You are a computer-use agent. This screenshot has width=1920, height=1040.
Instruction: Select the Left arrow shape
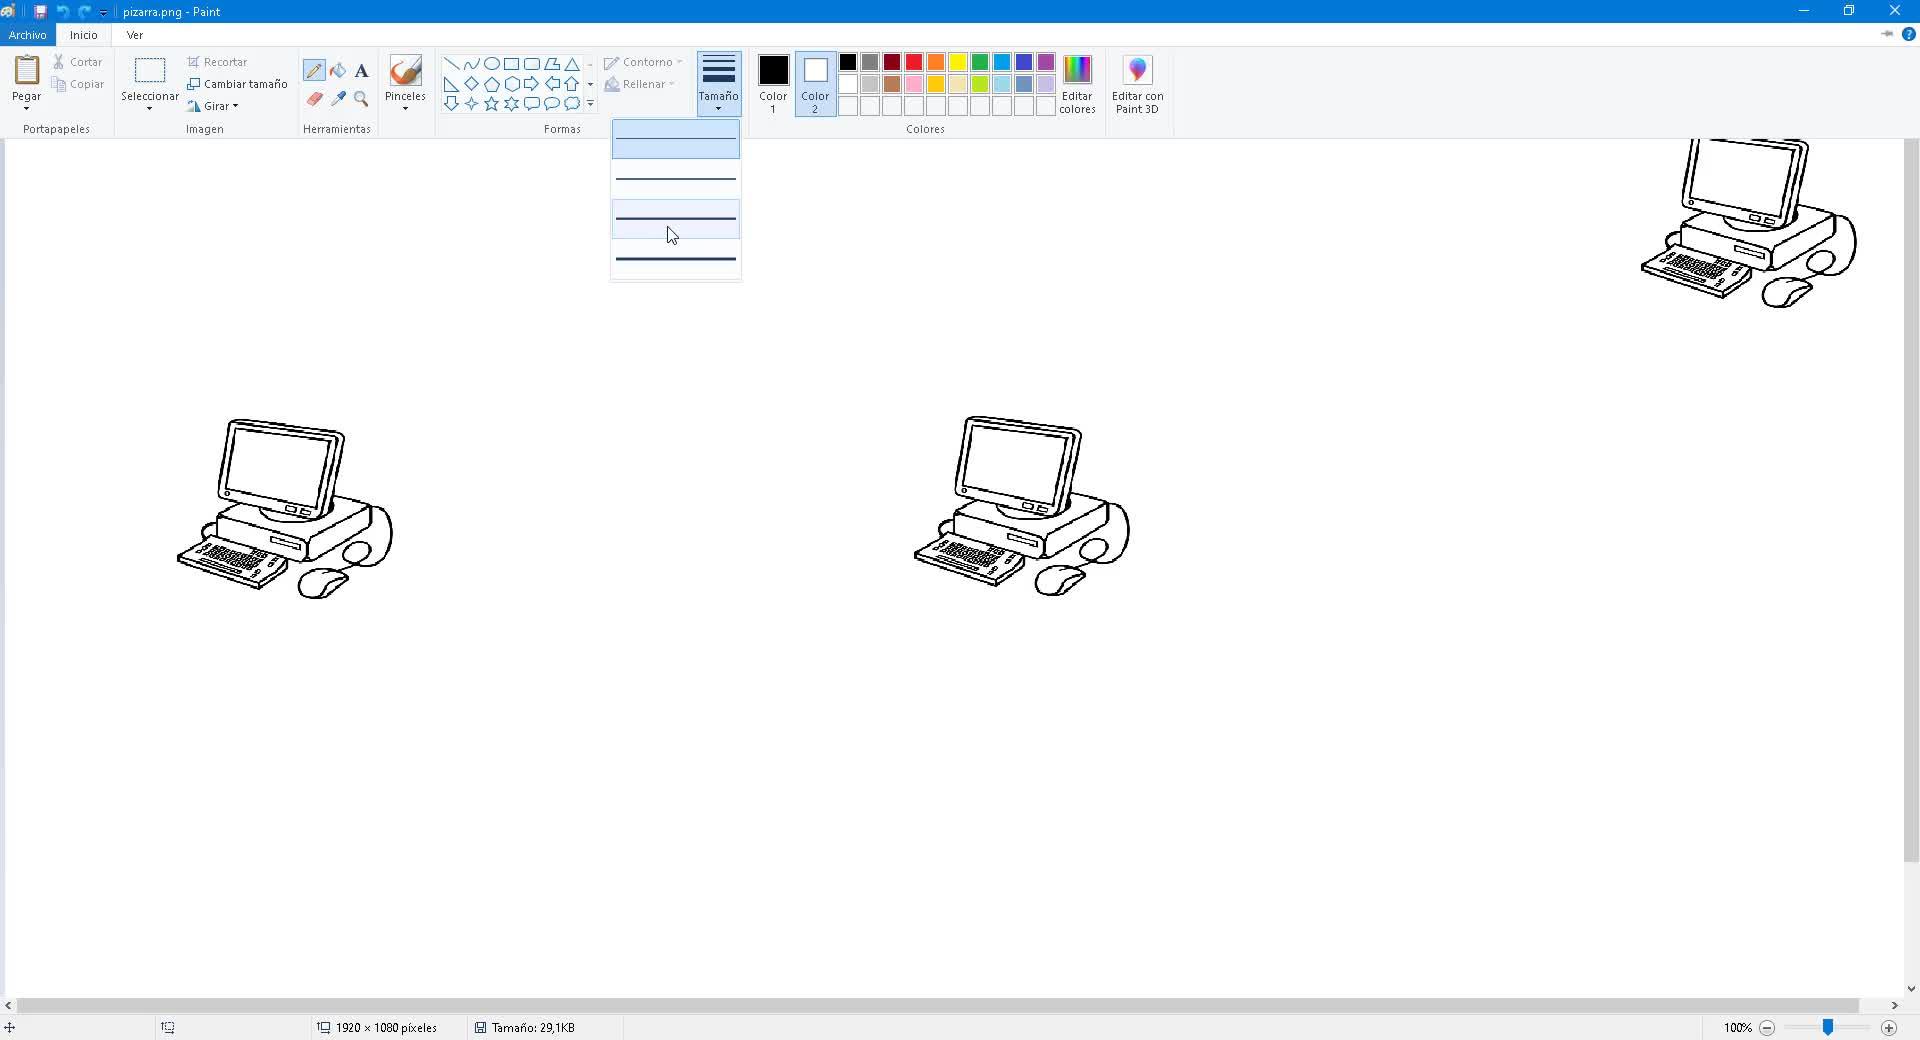(x=551, y=84)
